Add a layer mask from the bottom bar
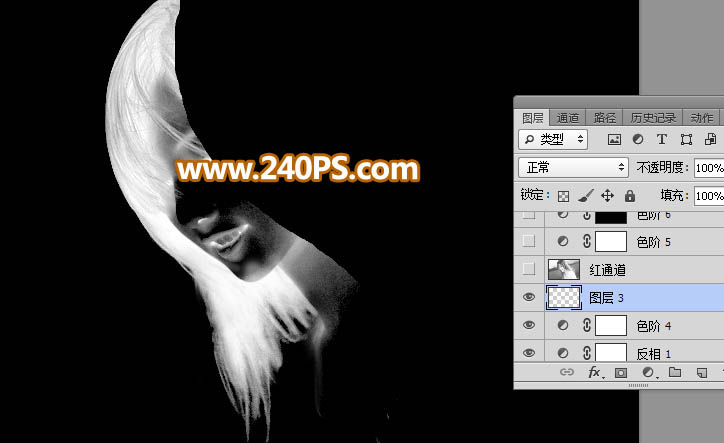Image resolution: width=724 pixels, height=443 pixels. coord(620,372)
